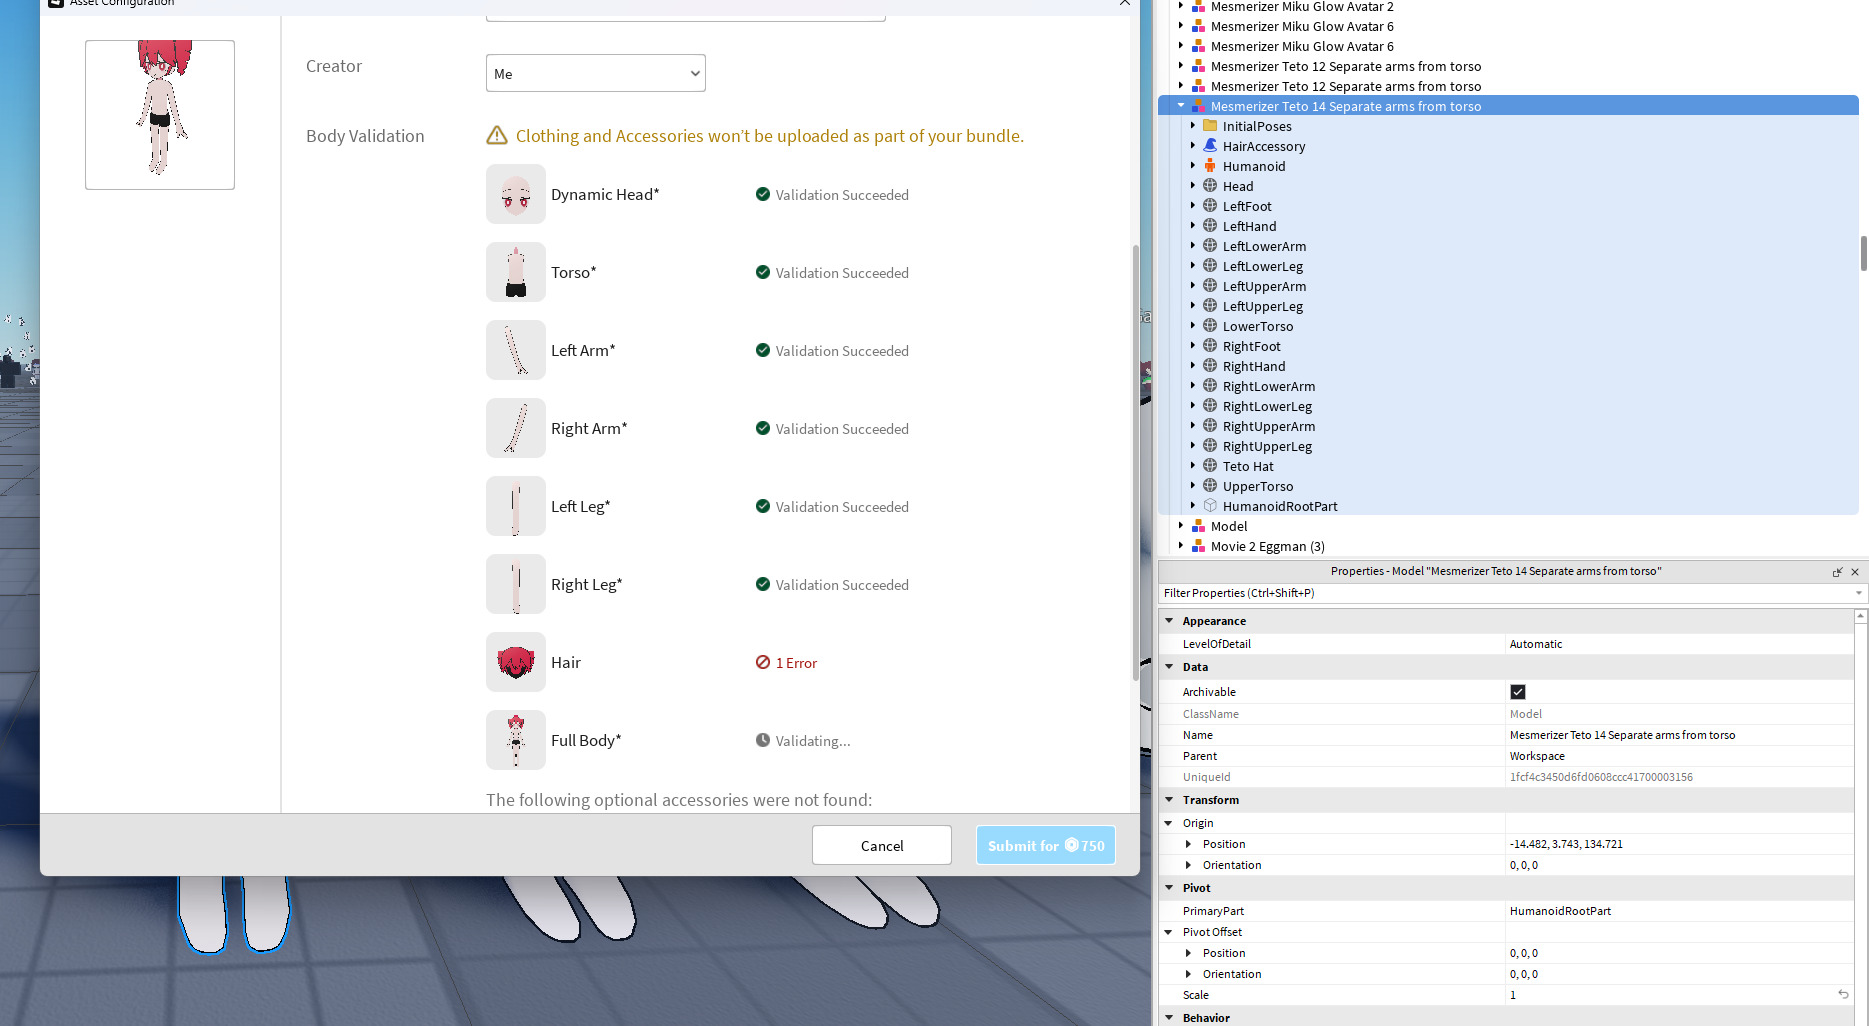1869x1026 pixels.
Task: Open the Creator dropdown
Action: click(x=595, y=72)
